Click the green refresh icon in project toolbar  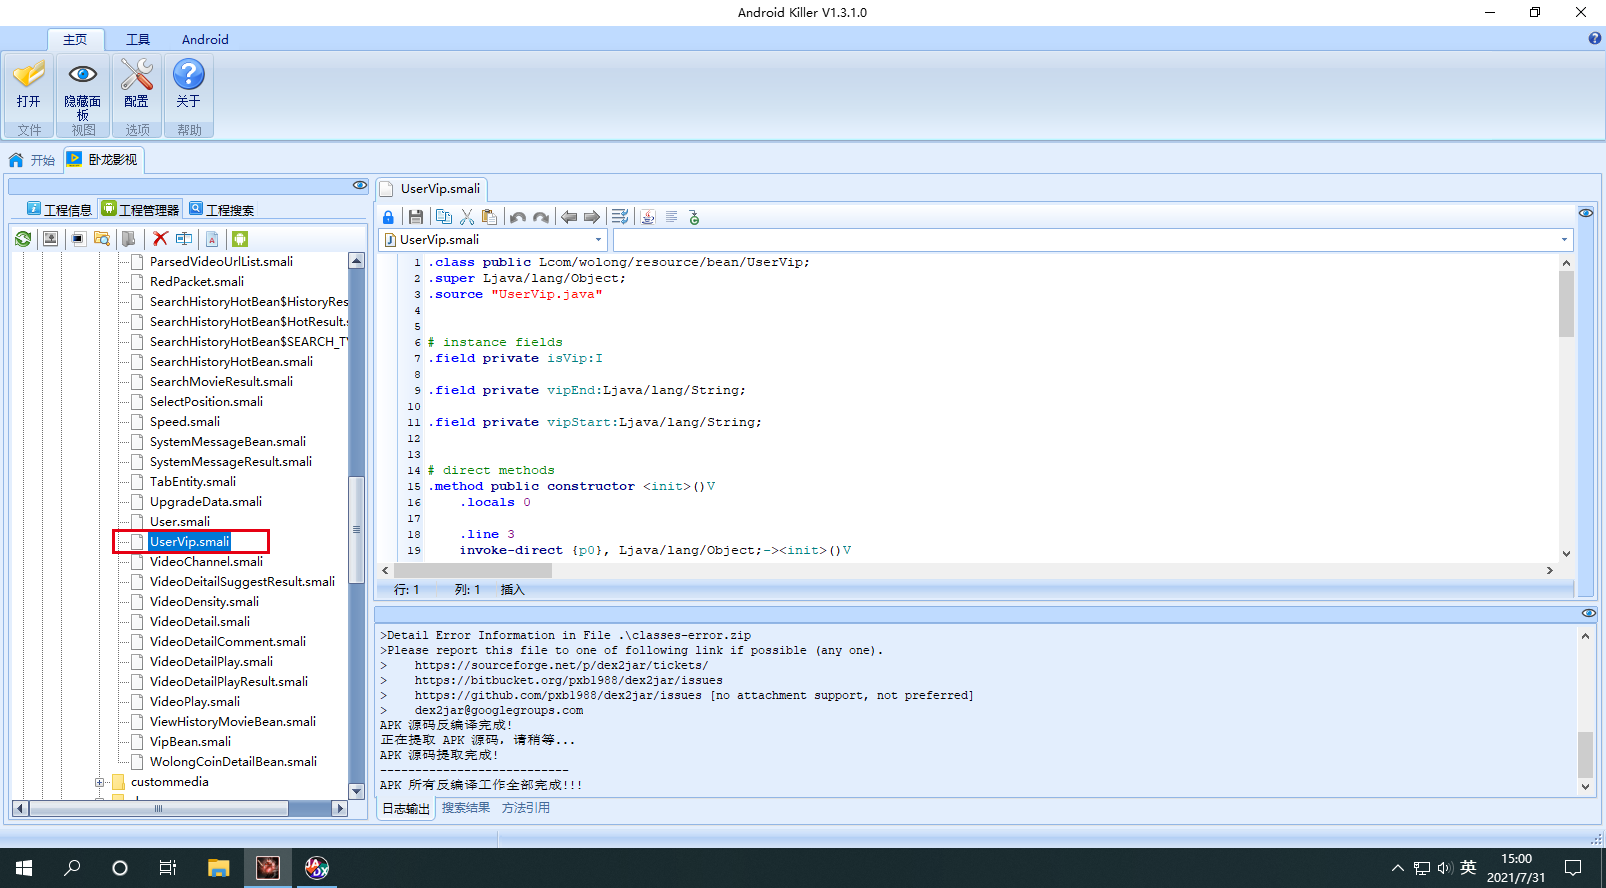tap(23, 239)
